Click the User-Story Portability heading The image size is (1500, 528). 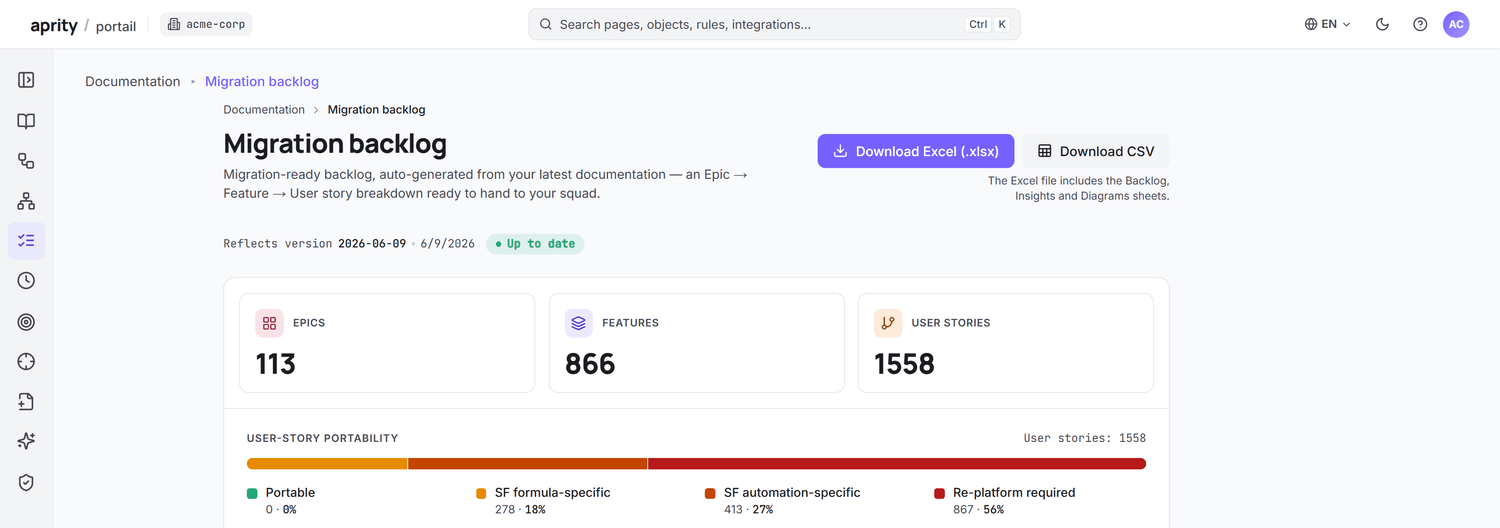click(322, 438)
